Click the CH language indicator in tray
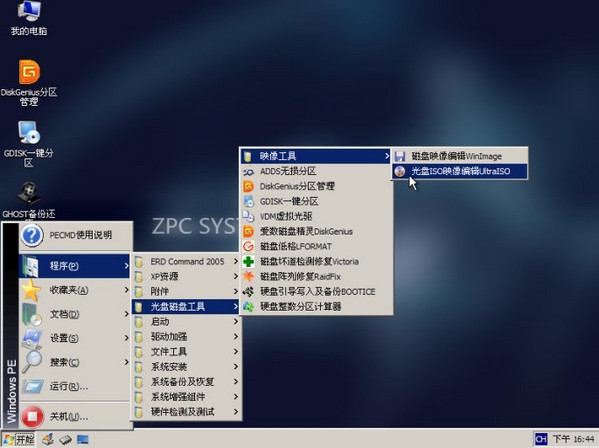The height and width of the screenshot is (448, 599). point(541,439)
